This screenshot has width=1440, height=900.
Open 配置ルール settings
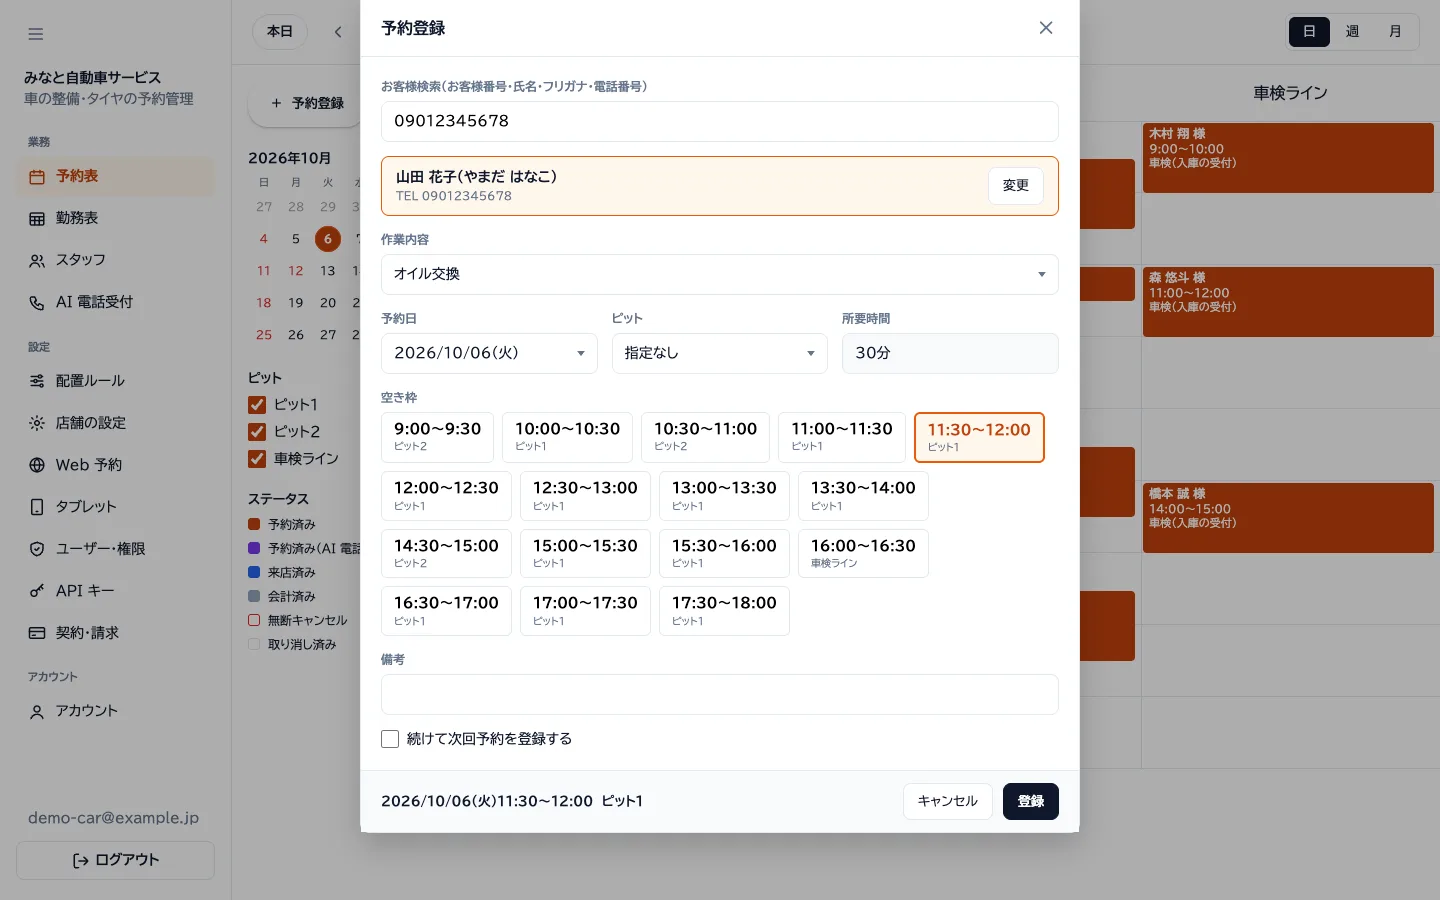pyautogui.click(x=115, y=381)
